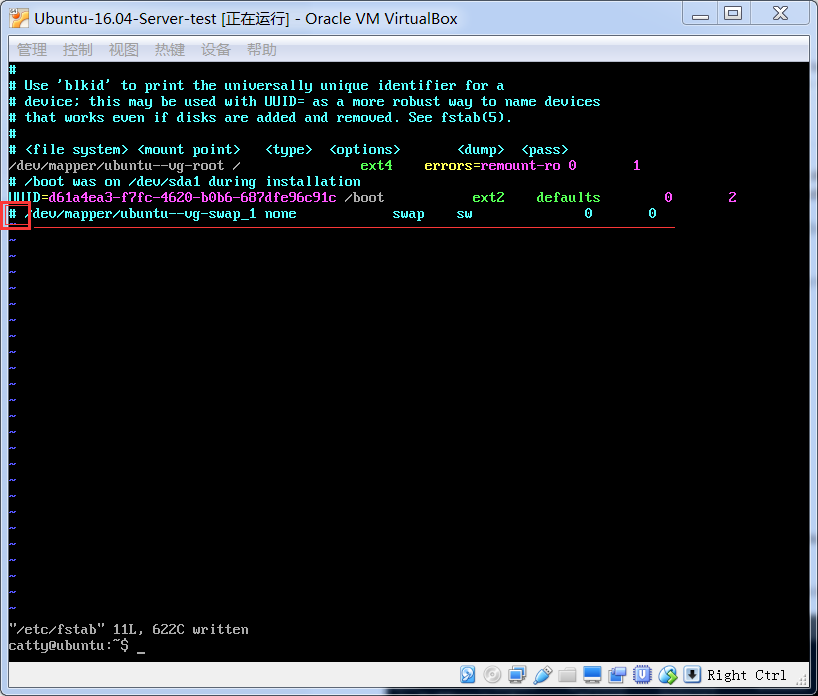Click the 'defaults' option text
818x696 pixels.
pos(568,197)
